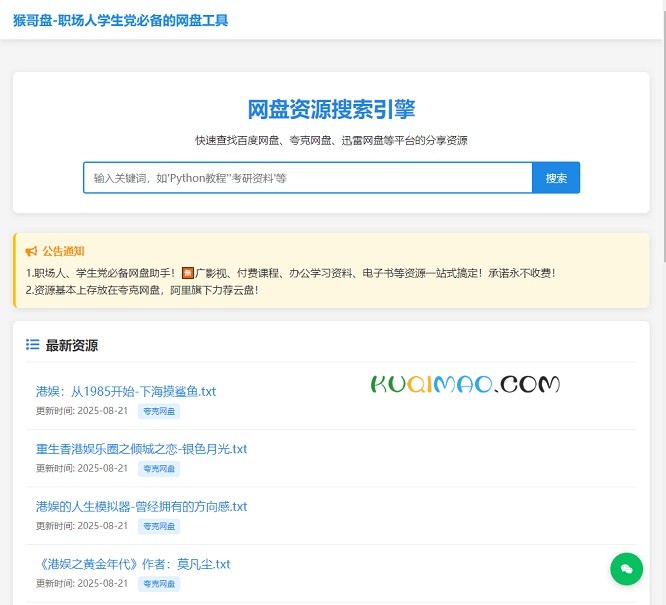Open the 猴哥盘 site title link

pos(121,20)
